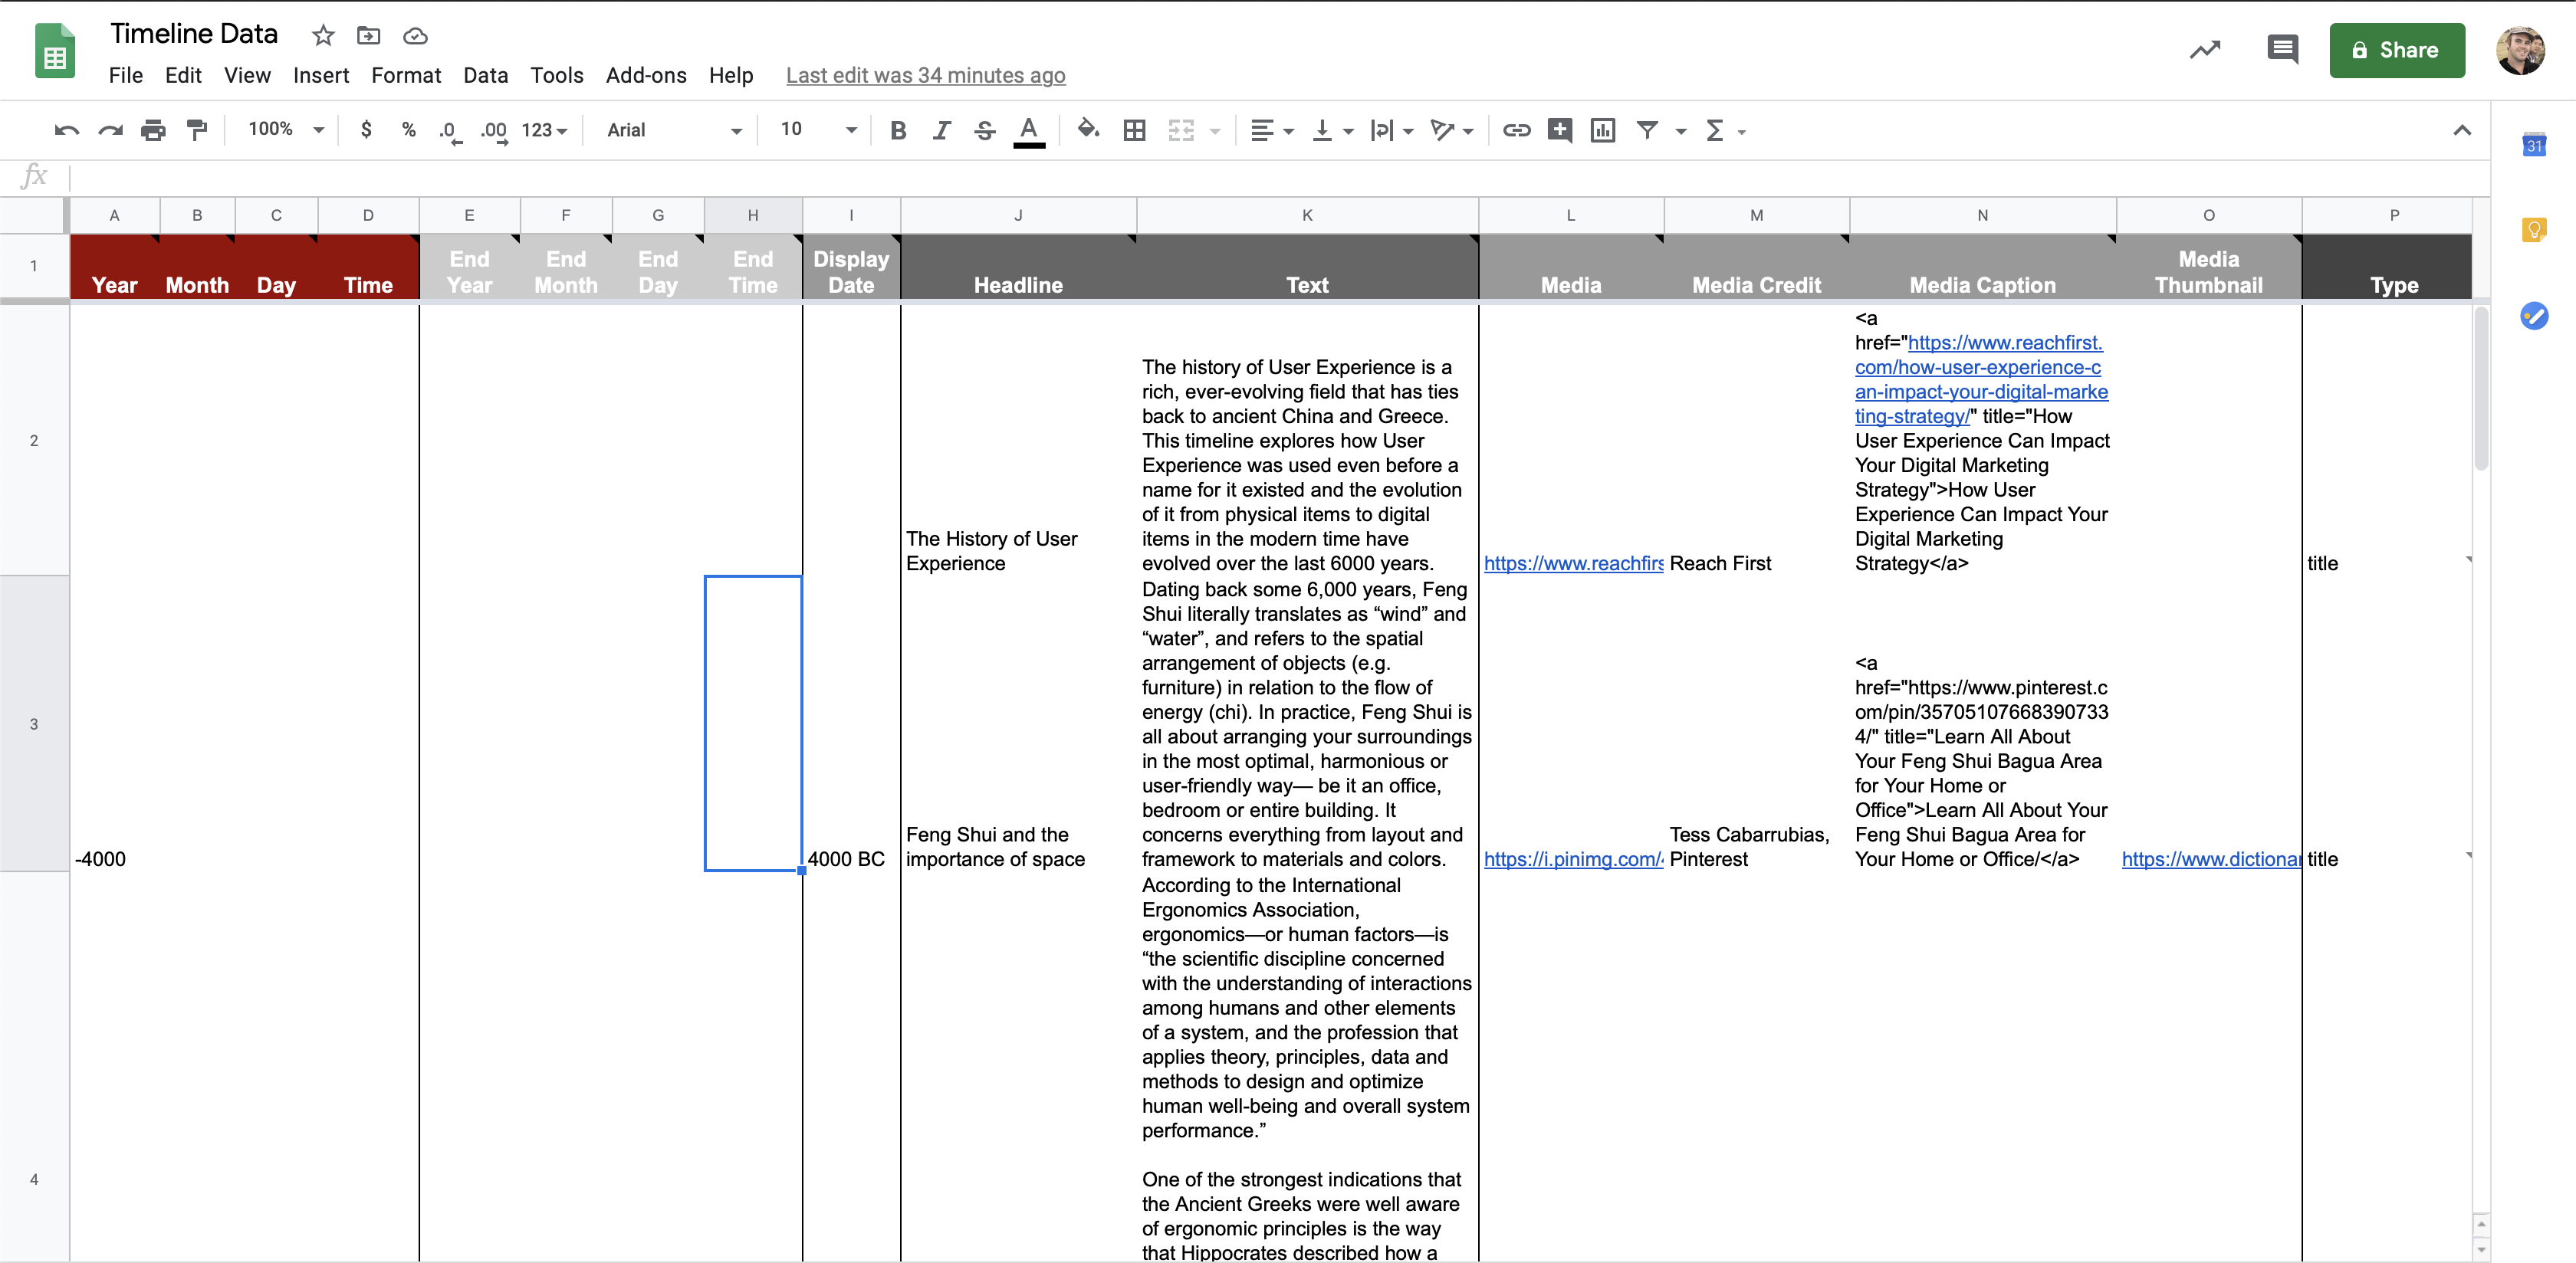Open the Add-ons menu
Viewport: 2576px width, 1263px height.
point(645,75)
